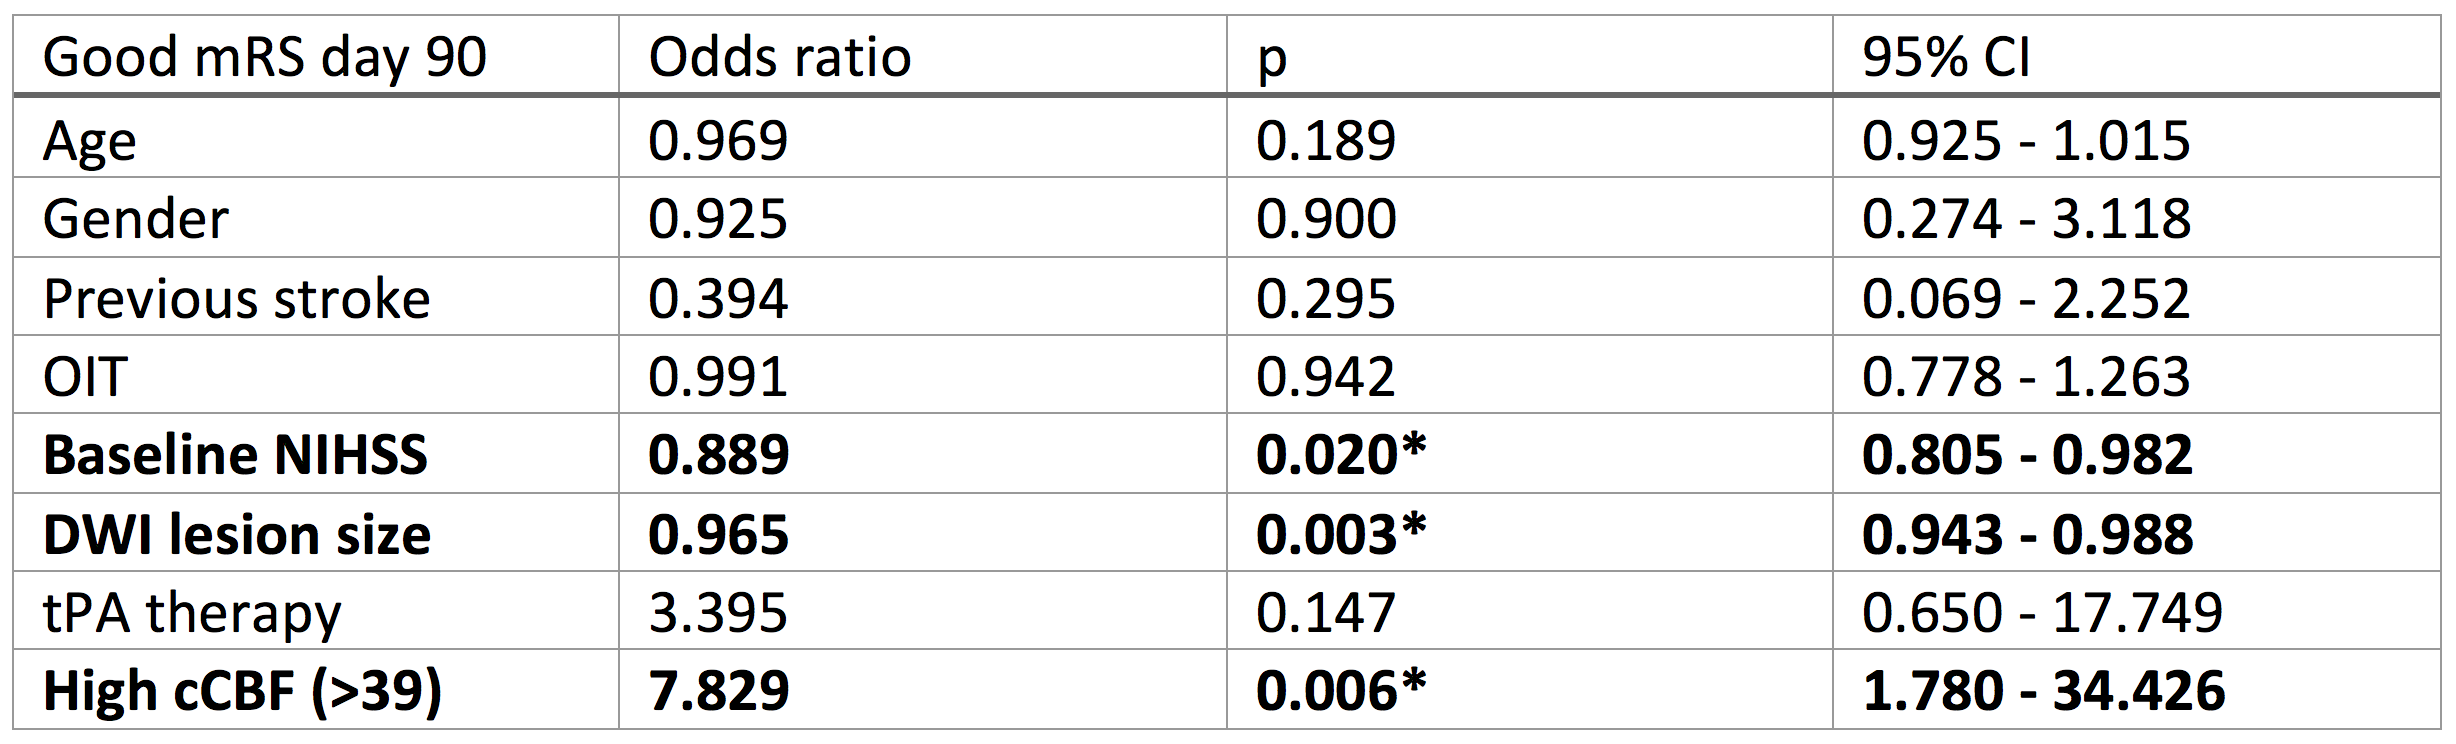Select the odds ratio value 0.394
Screen dimensions: 2456x744
pos(718,299)
